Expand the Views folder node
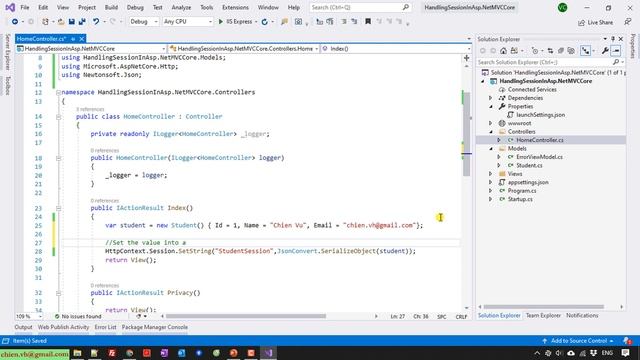 [491, 174]
